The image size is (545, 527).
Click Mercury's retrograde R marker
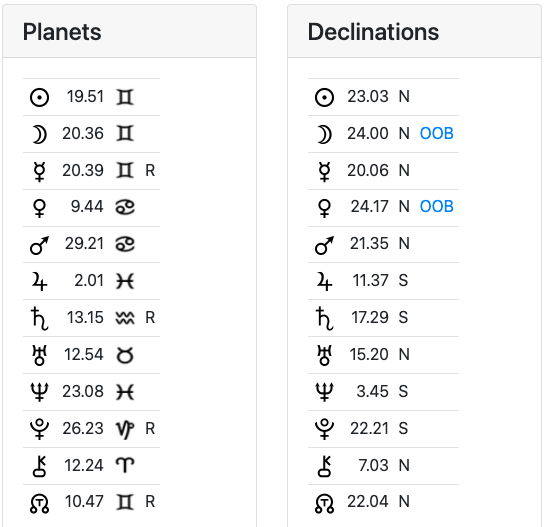point(150,170)
